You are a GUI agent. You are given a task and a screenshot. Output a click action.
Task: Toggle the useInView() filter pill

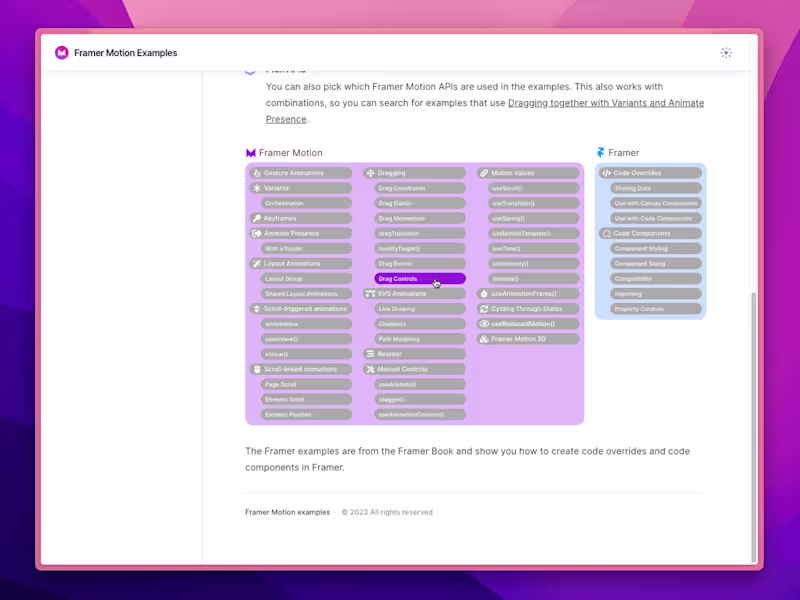click(x=306, y=339)
